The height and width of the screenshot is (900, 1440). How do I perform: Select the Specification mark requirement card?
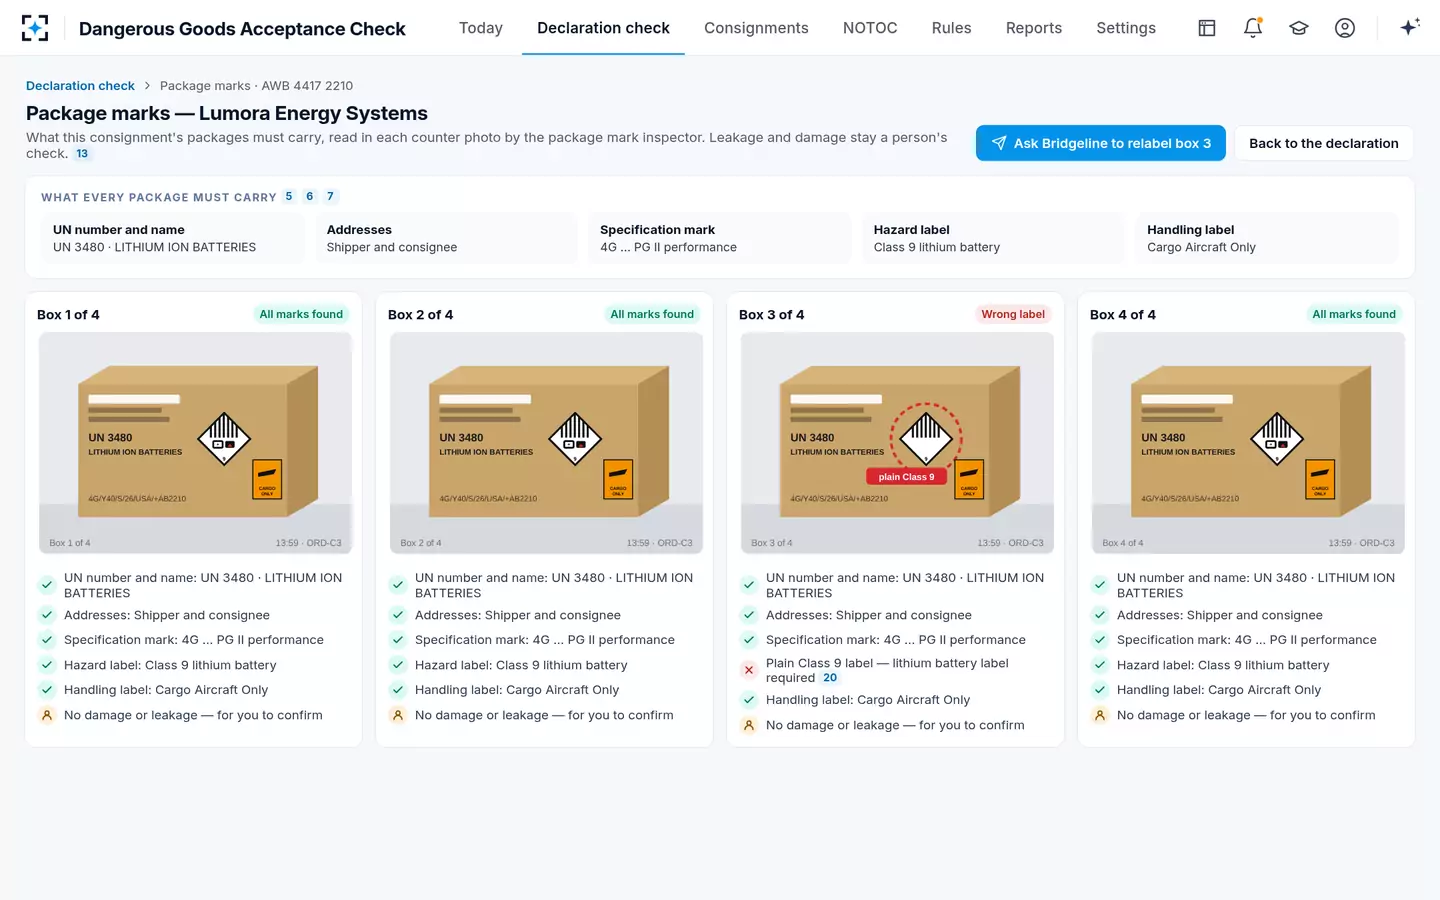pyautogui.click(x=720, y=238)
